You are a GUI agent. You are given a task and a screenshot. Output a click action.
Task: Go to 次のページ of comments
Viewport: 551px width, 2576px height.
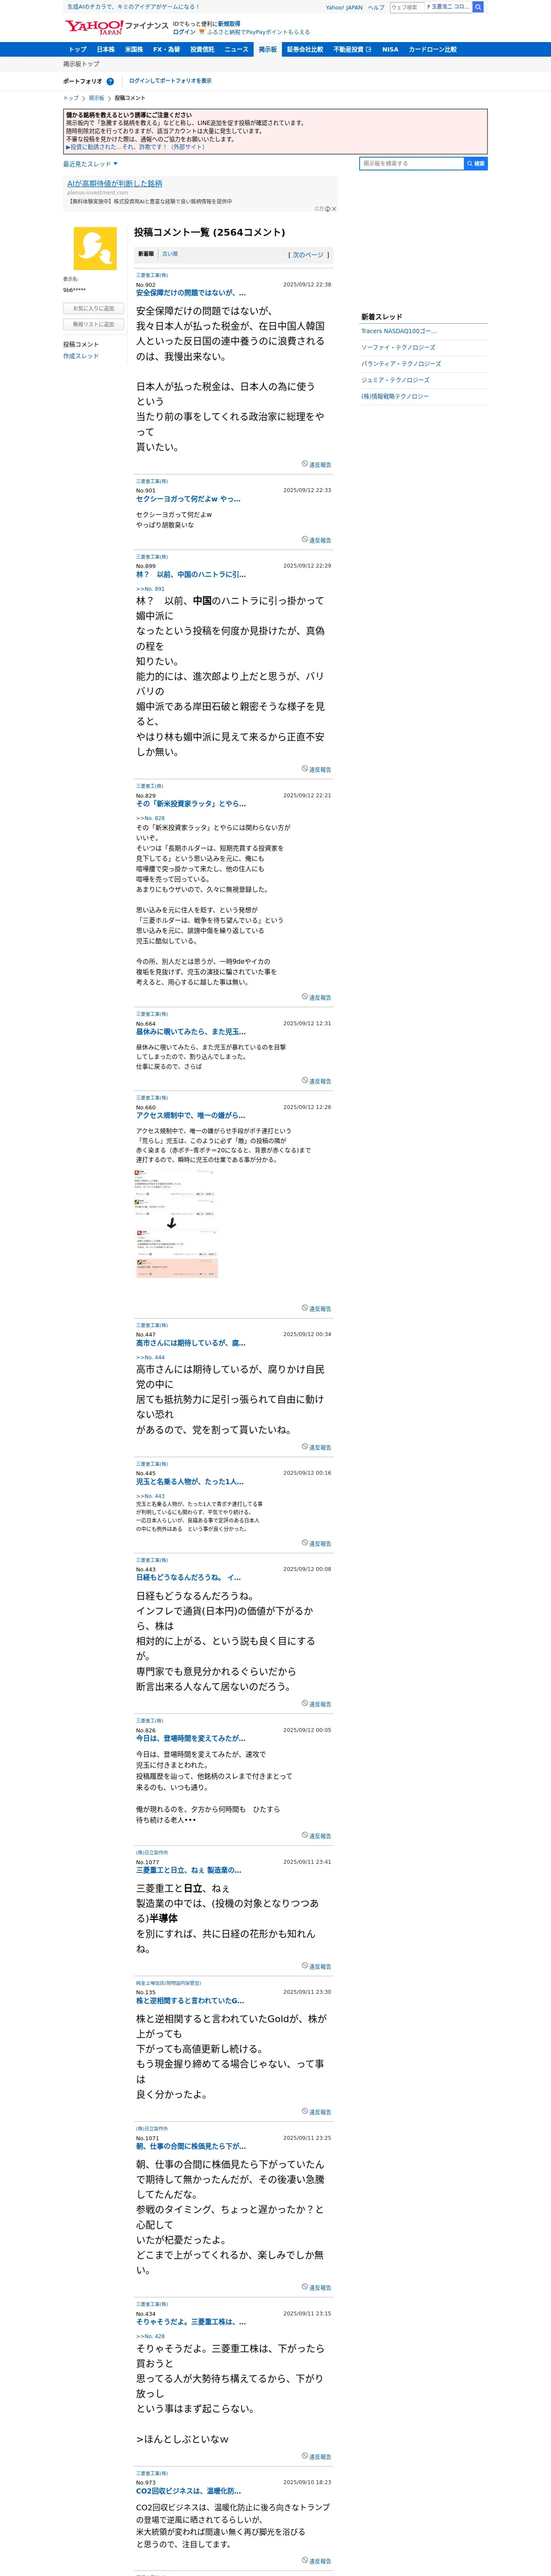[x=308, y=255]
